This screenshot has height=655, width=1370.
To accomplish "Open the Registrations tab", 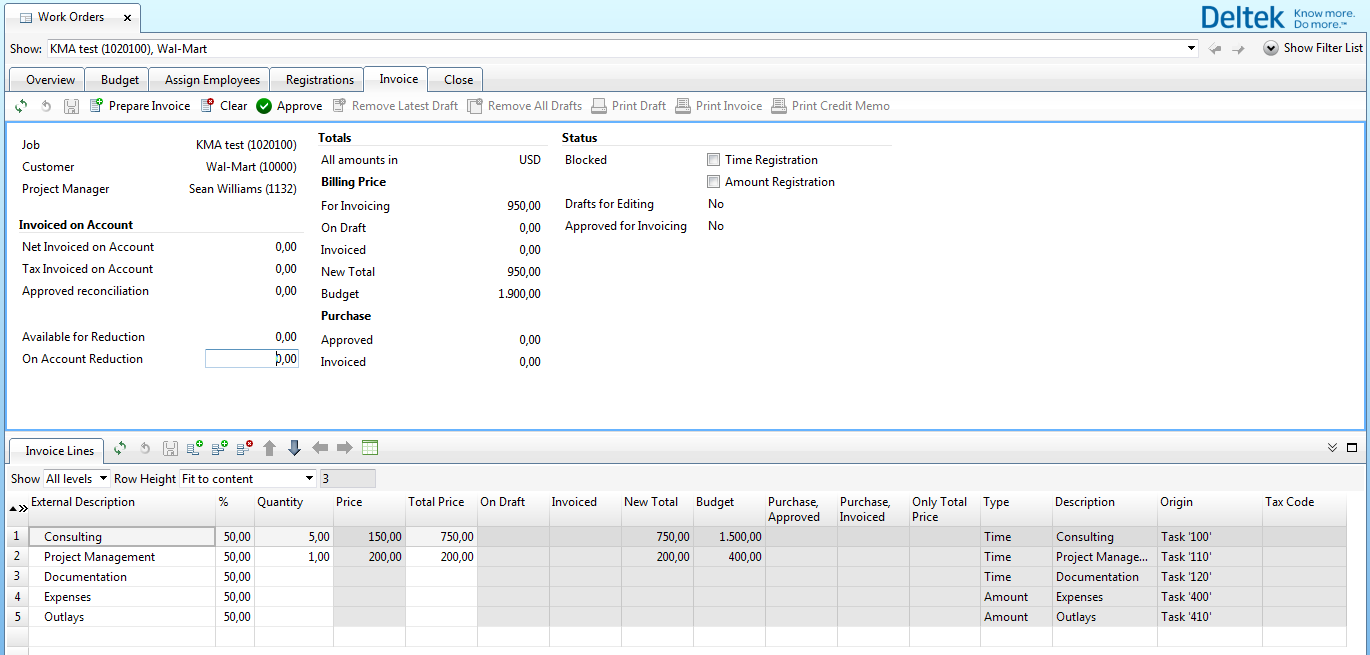I will 319,80.
